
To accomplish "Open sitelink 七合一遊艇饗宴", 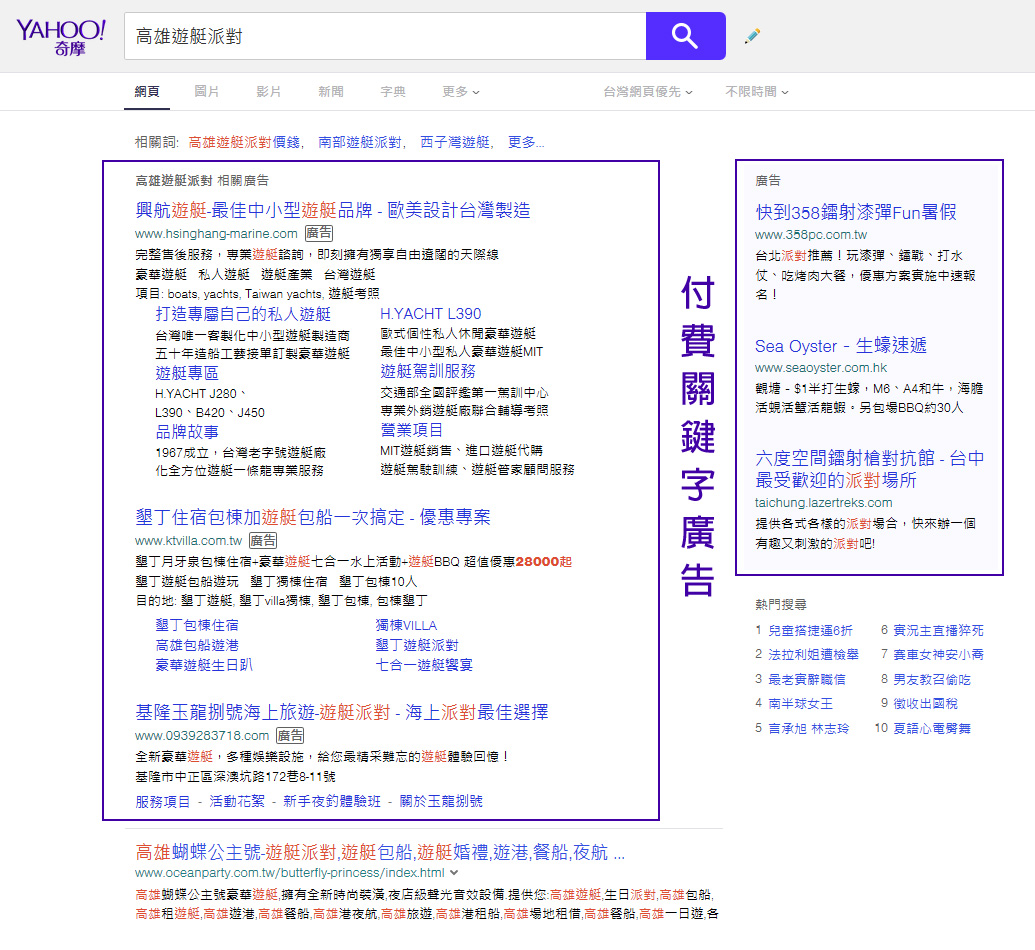I will coord(424,665).
